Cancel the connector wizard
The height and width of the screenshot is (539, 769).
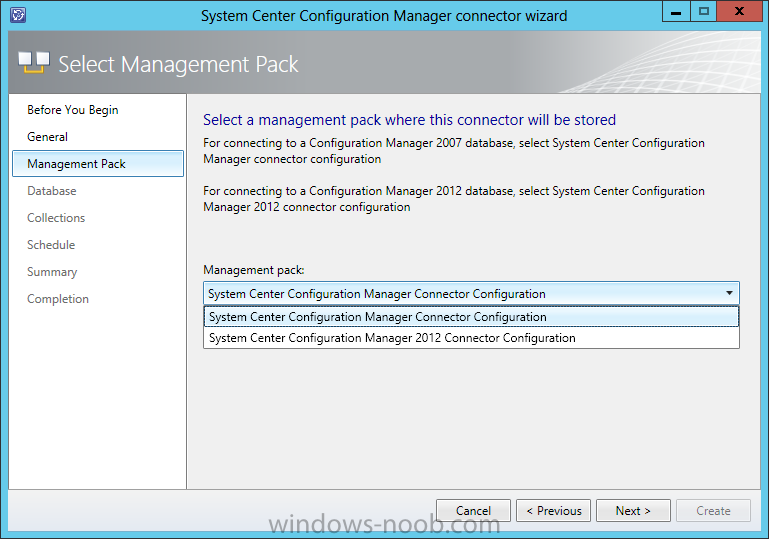click(473, 511)
